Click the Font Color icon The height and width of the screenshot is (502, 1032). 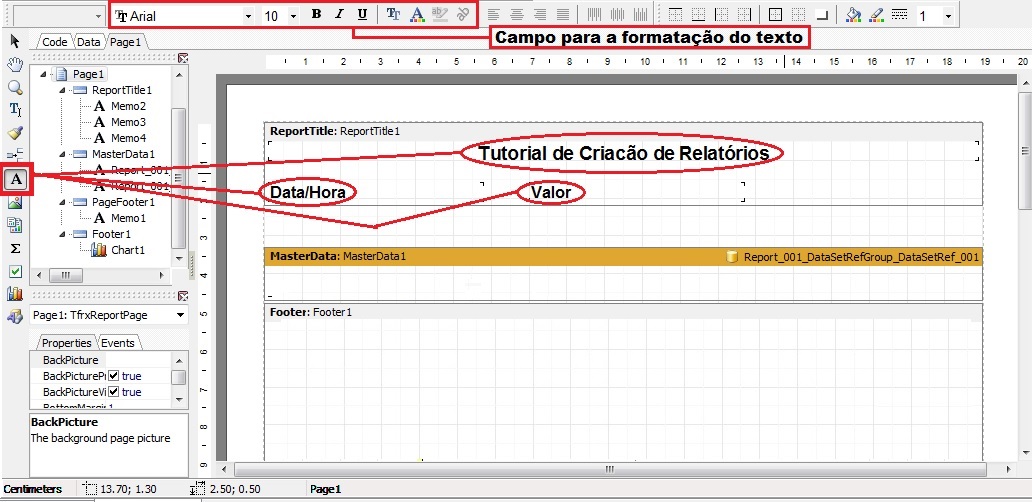[417, 14]
